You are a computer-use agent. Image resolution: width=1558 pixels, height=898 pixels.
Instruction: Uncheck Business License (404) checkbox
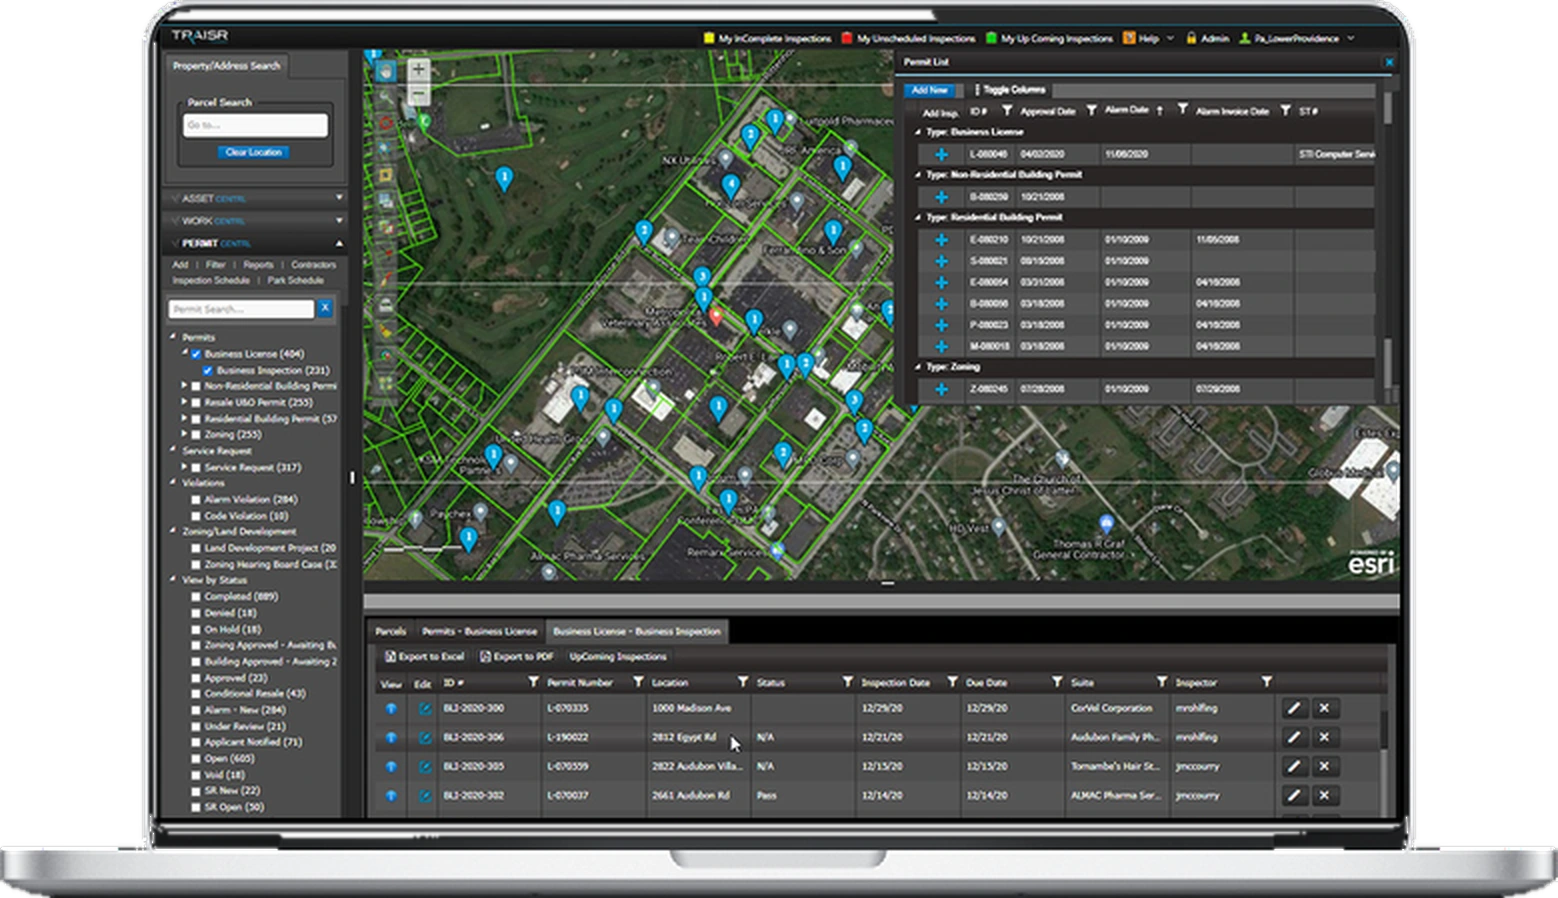point(197,354)
